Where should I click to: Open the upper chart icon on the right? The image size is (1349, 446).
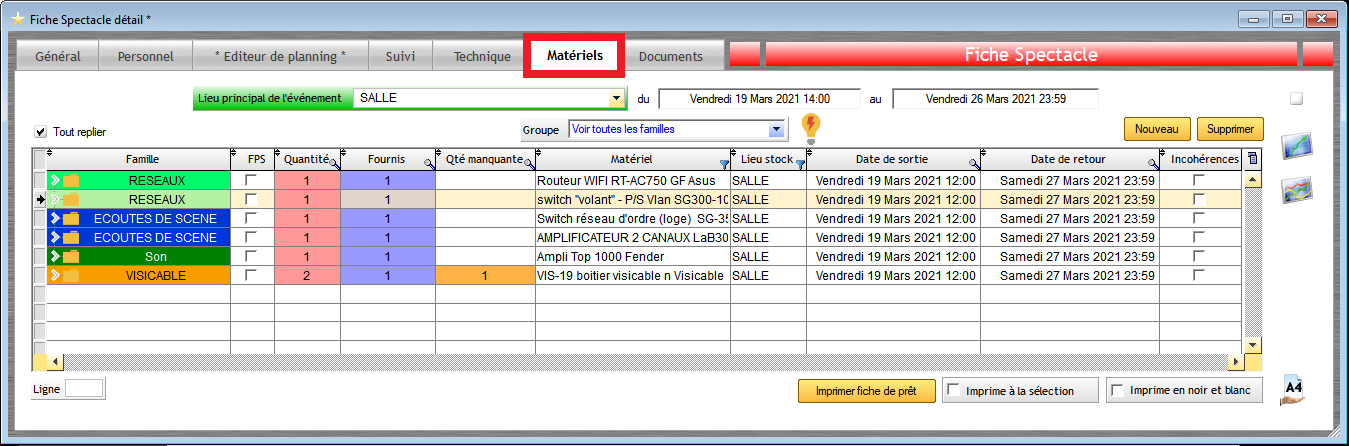1297,146
